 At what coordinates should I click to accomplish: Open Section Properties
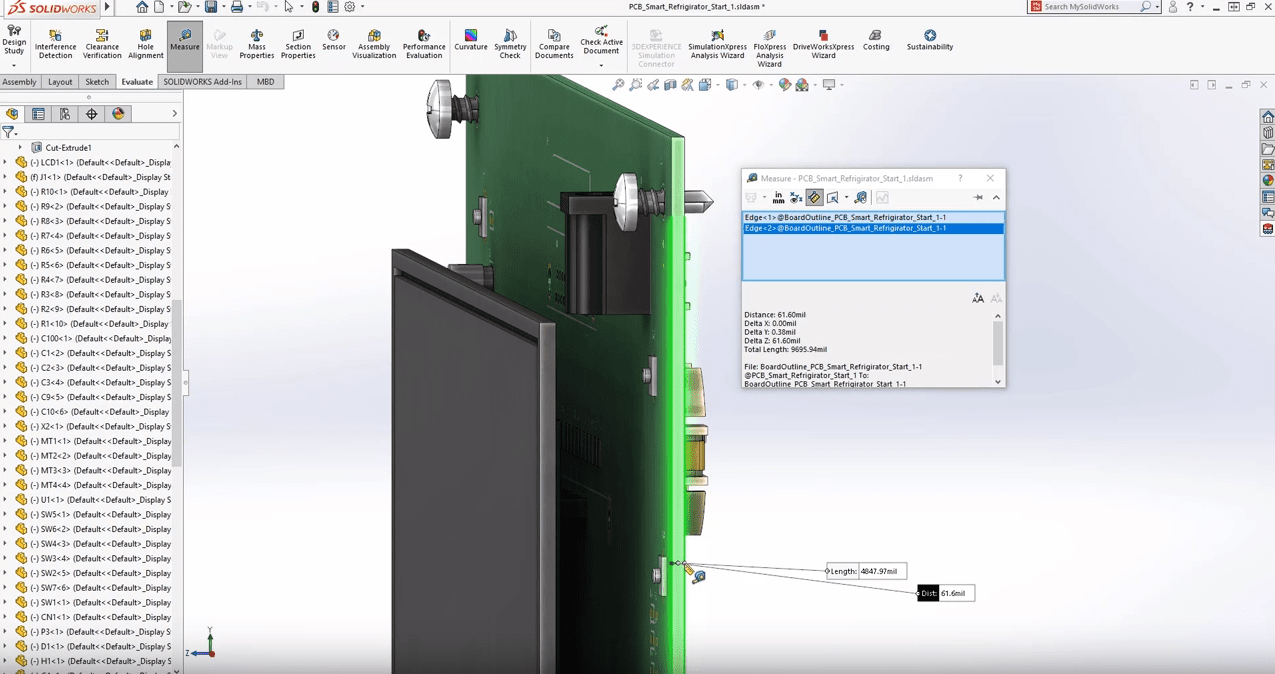(298, 45)
